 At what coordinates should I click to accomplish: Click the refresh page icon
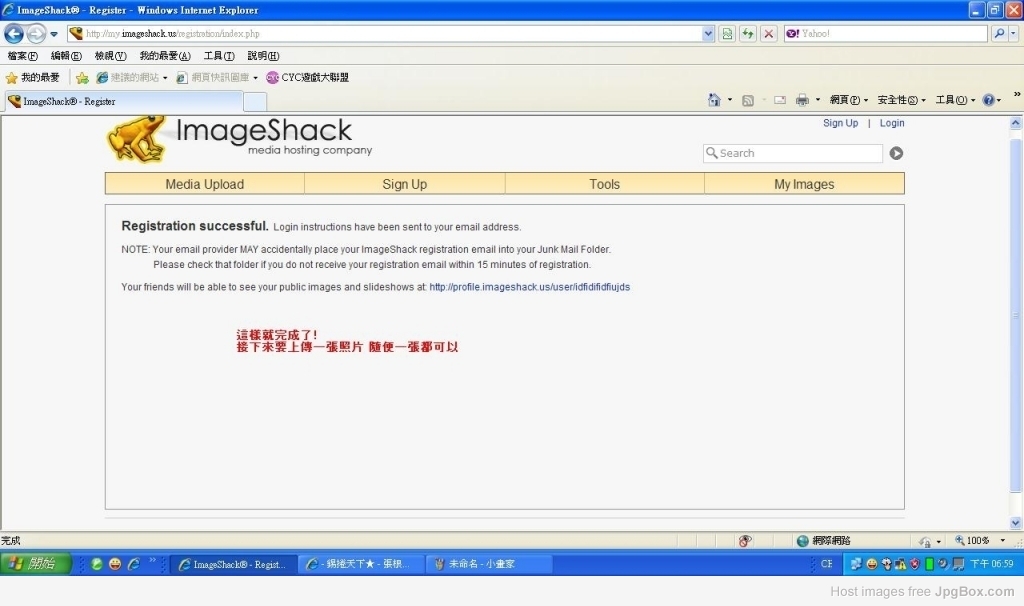[747, 34]
